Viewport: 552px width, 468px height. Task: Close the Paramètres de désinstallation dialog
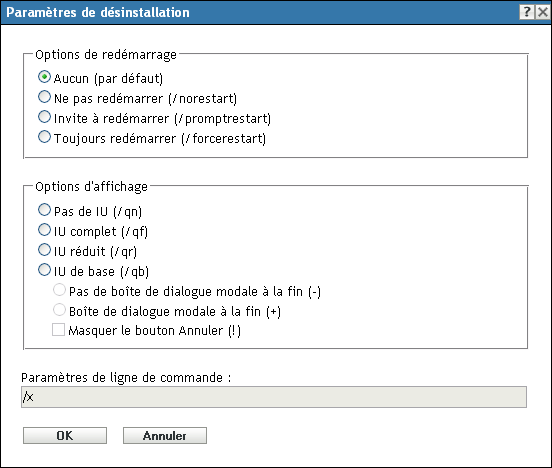tap(542, 12)
